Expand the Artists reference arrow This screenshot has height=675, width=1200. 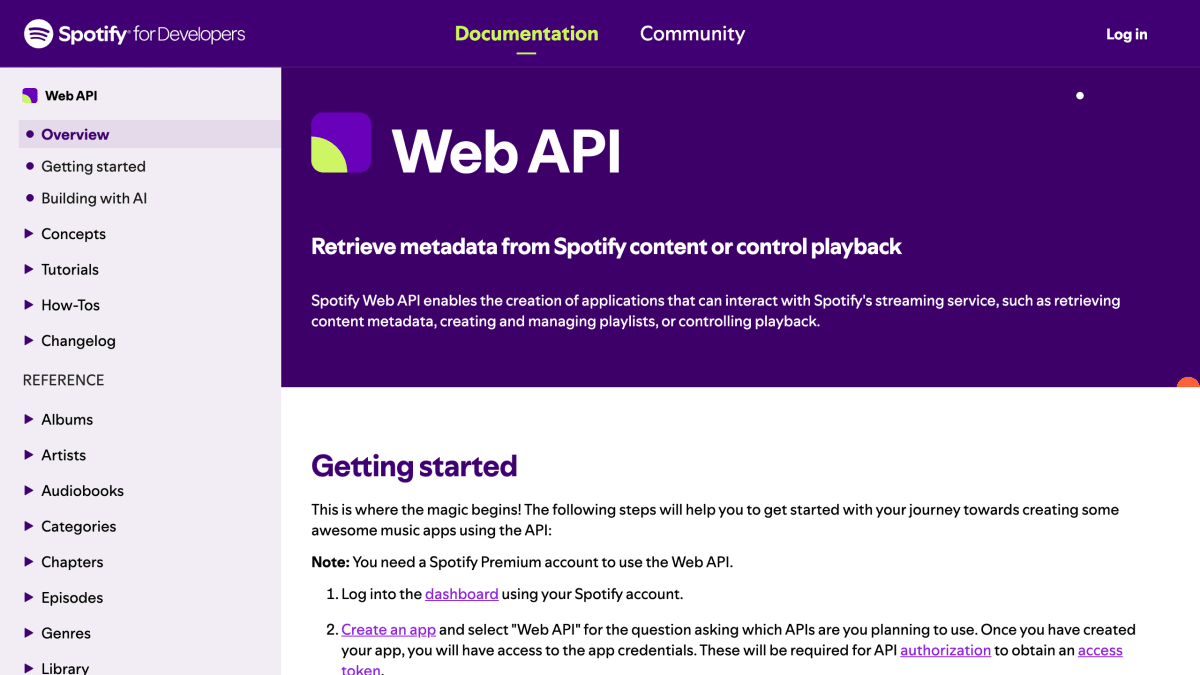(x=29, y=455)
